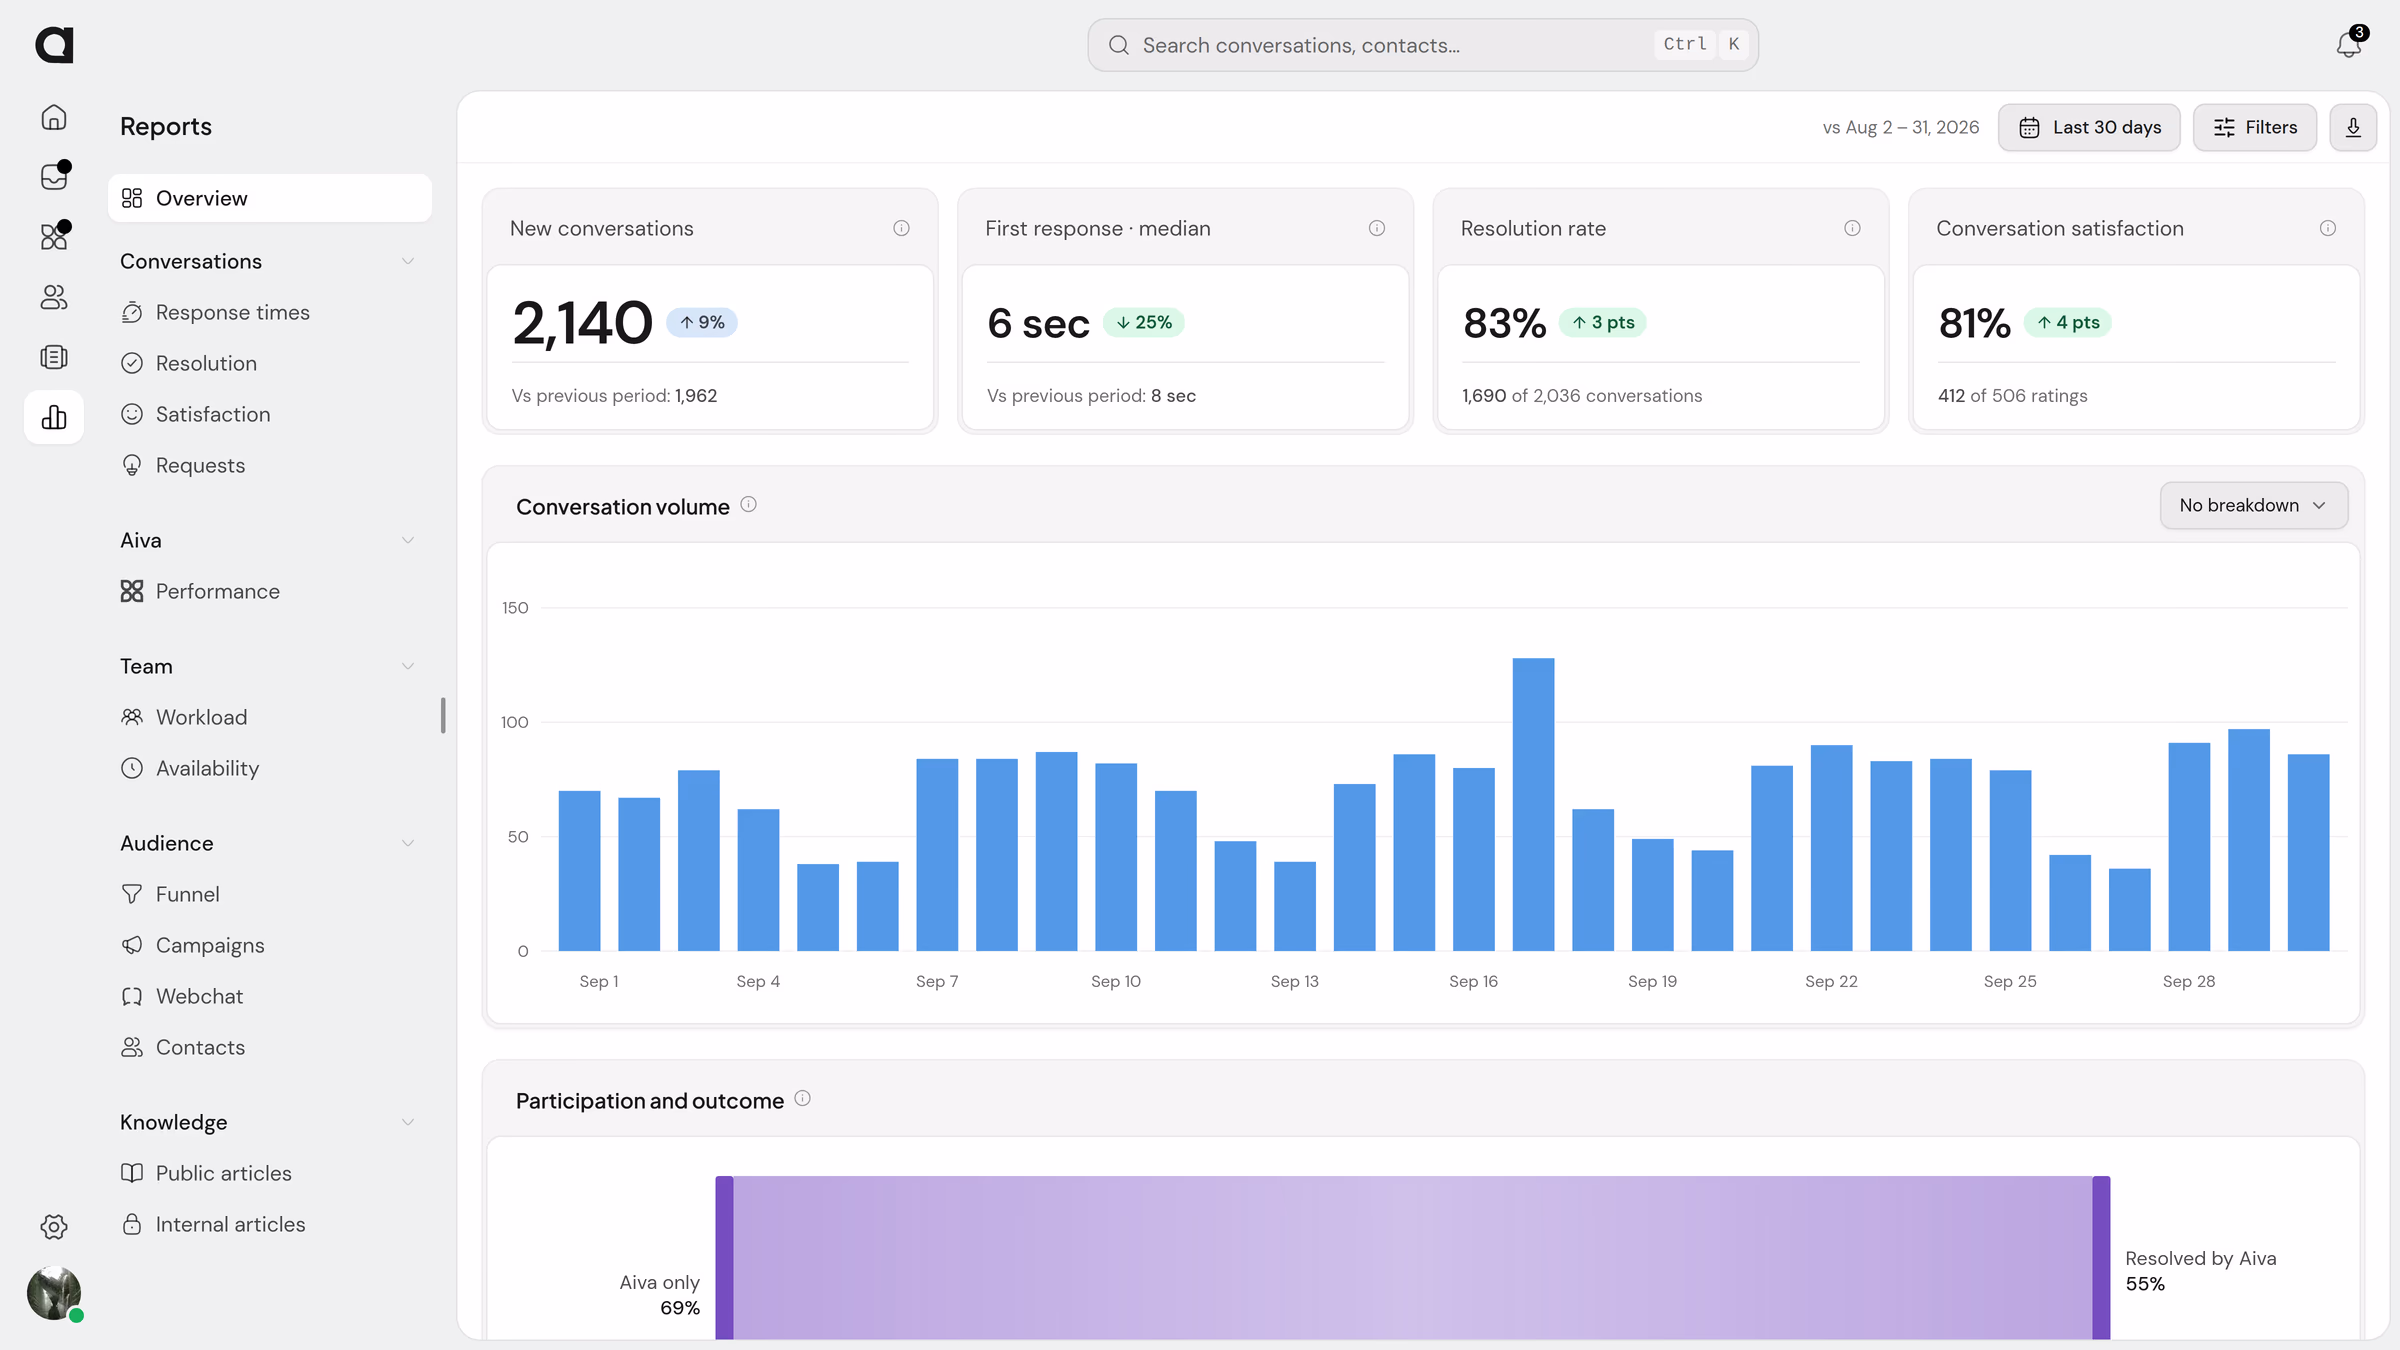Open the Home icon in left rail
Screen dimensions: 2400x1350
point(54,118)
